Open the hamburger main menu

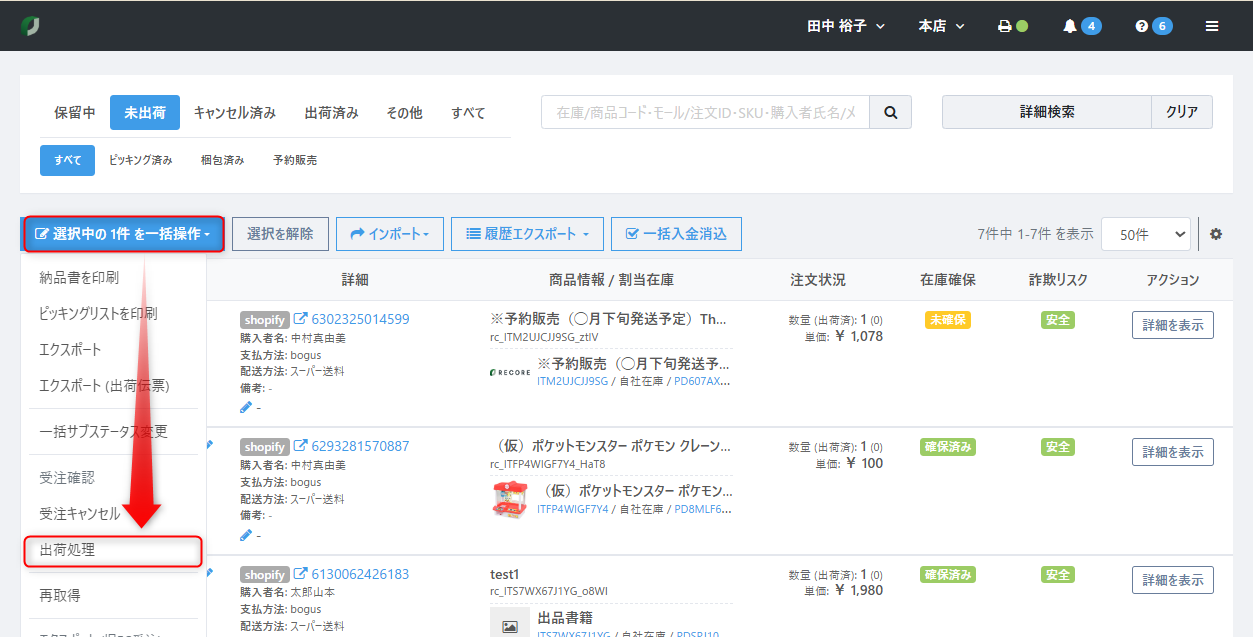pos(1212,26)
